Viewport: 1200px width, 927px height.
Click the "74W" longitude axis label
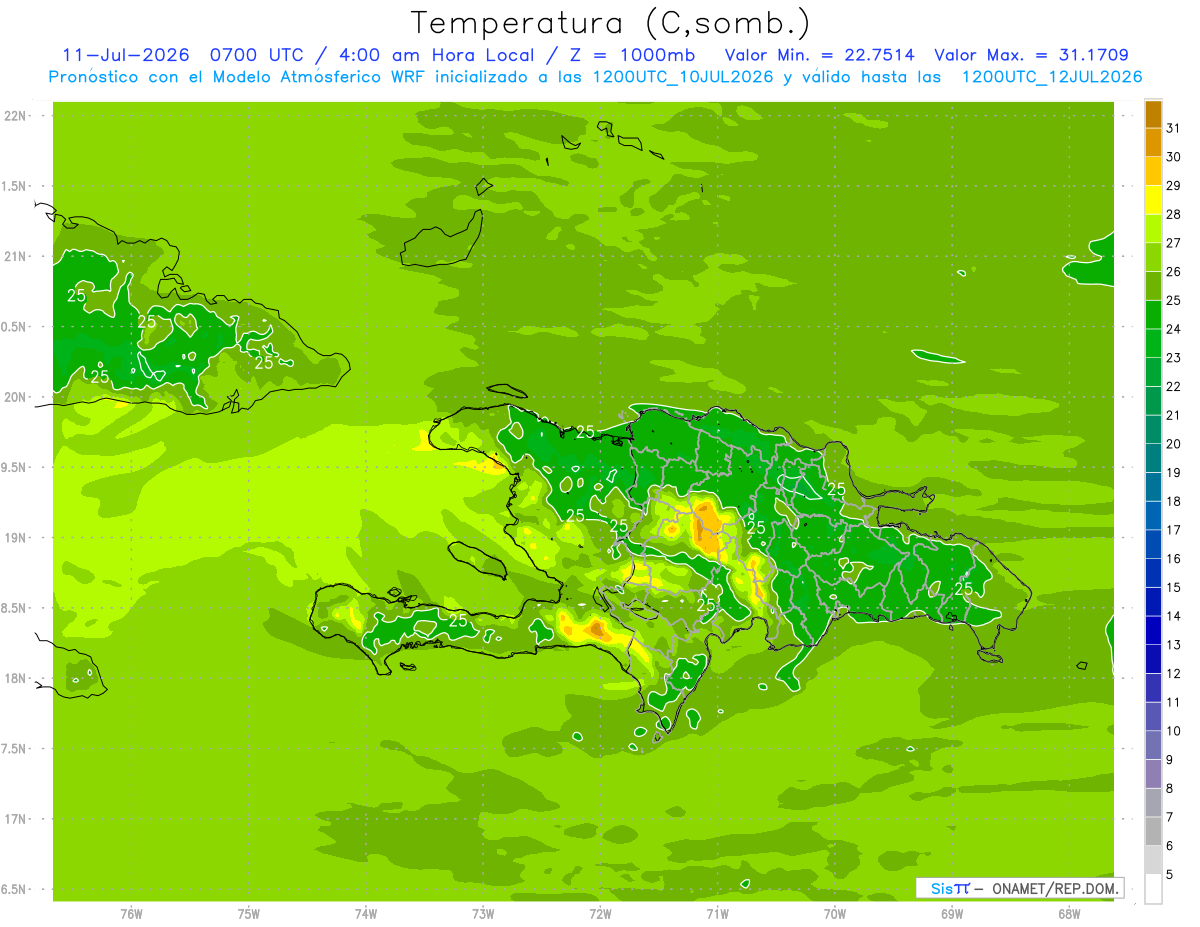click(366, 913)
